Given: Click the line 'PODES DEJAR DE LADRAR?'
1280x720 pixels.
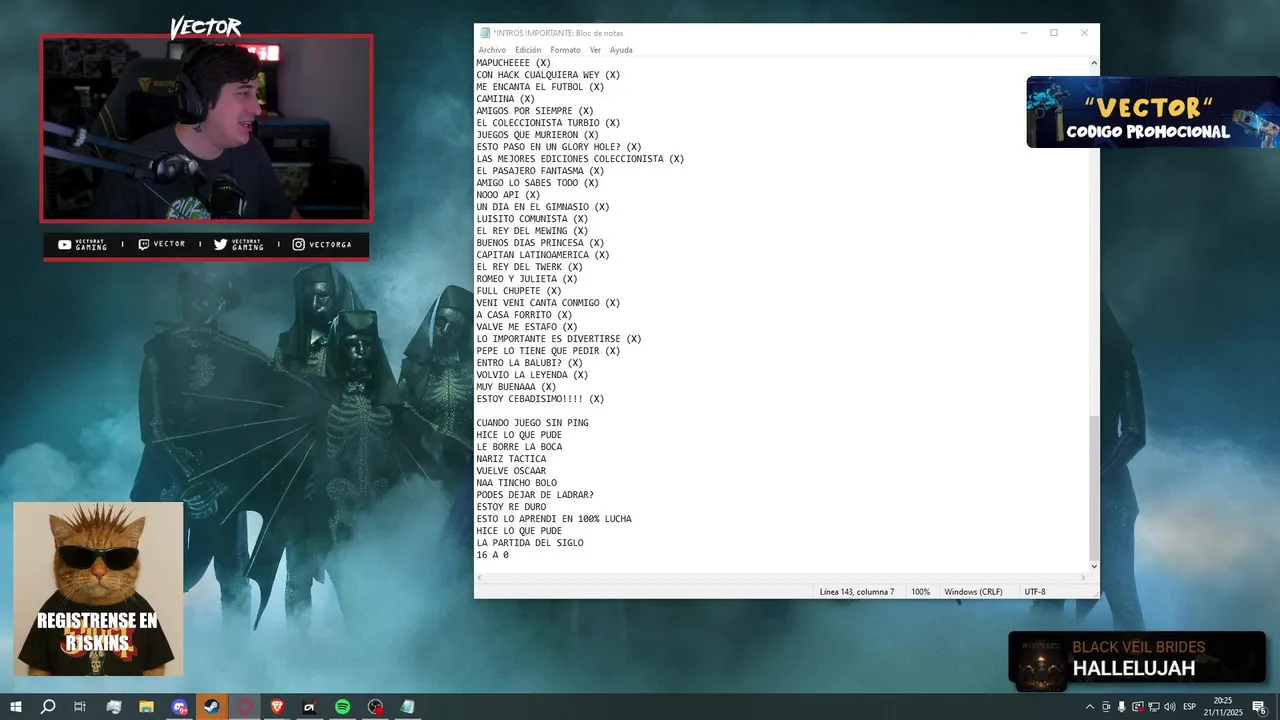Looking at the screenshot, I should click(x=535, y=495).
